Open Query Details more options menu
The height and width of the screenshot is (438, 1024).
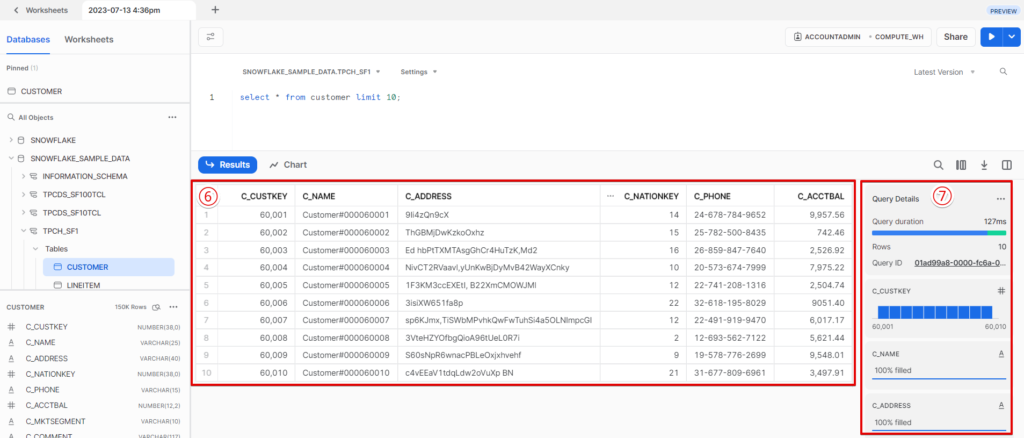pos(1000,199)
